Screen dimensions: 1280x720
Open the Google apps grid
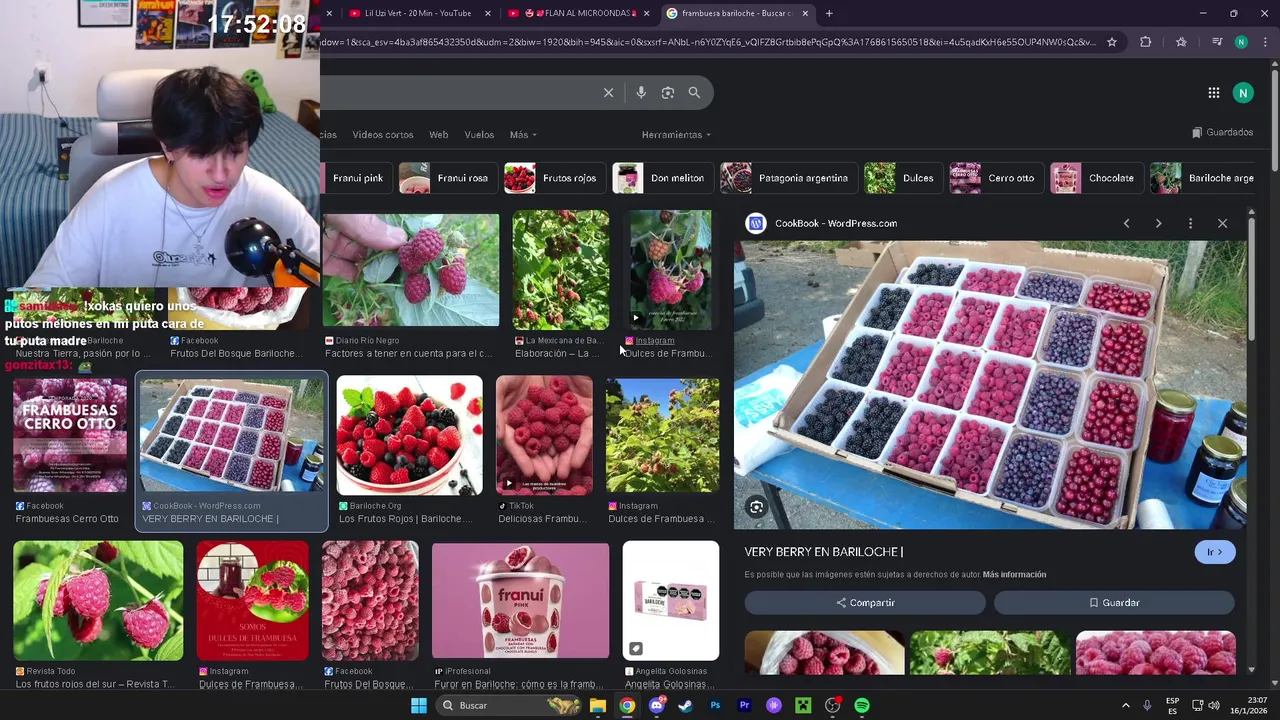1214,93
